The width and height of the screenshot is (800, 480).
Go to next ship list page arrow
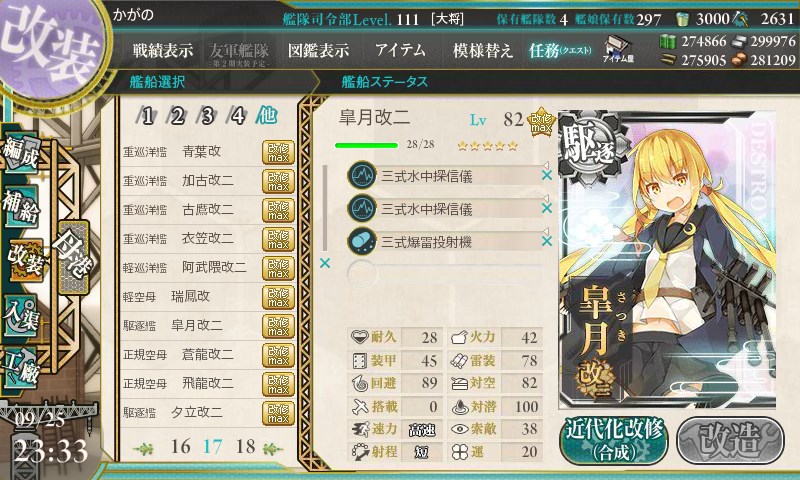point(272,448)
